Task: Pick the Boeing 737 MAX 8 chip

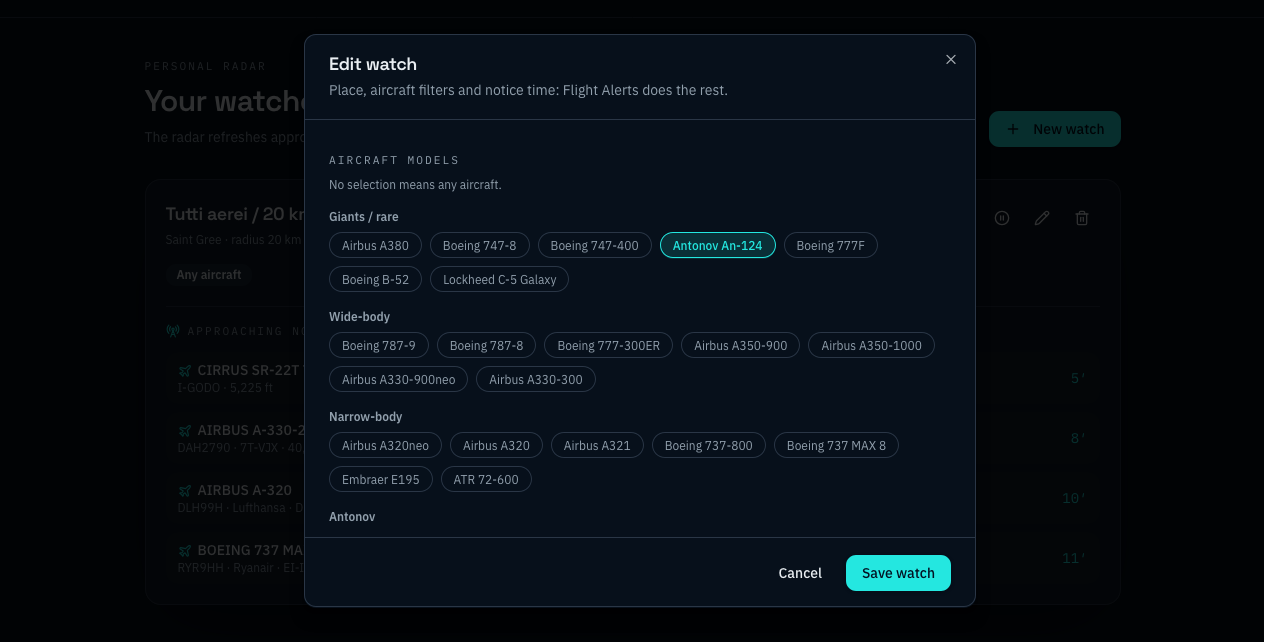Action: pos(836,445)
